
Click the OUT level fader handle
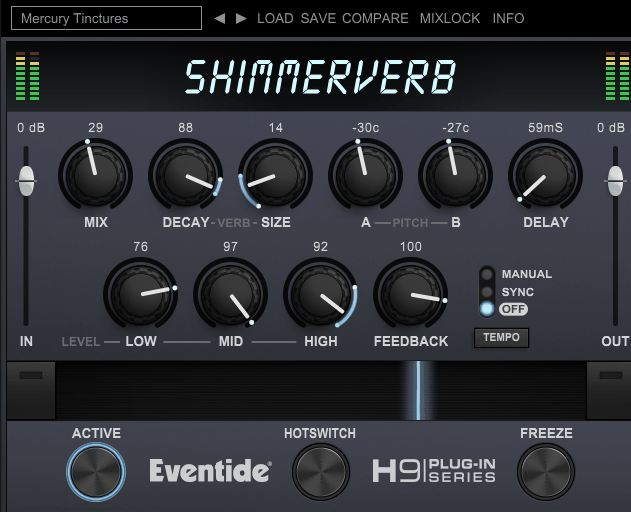[615, 181]
